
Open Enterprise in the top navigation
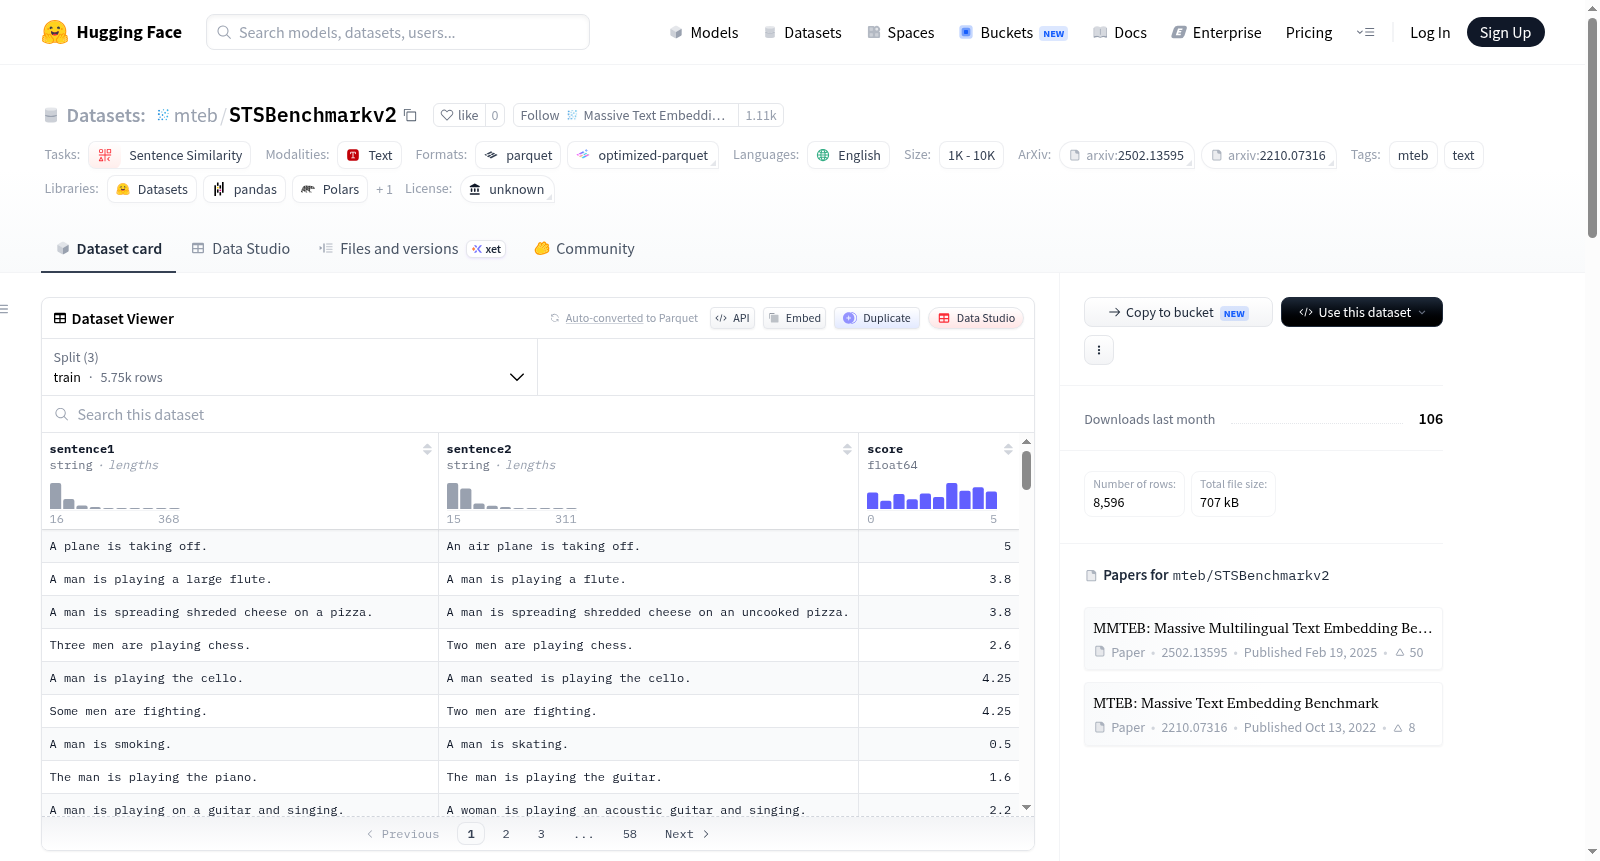pyautogui.click(x=1216, y=32)
